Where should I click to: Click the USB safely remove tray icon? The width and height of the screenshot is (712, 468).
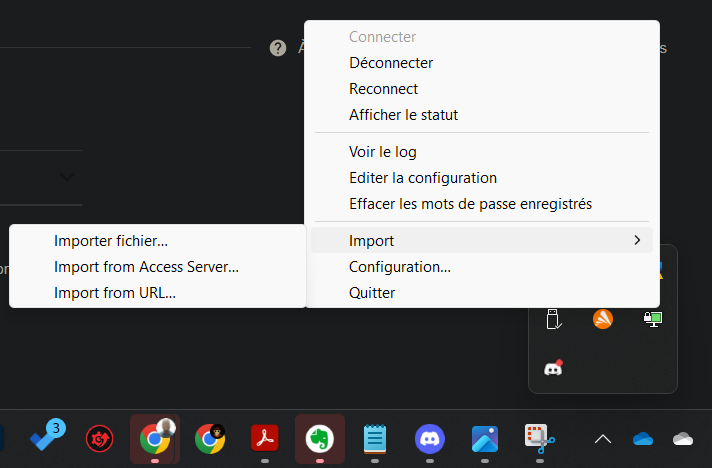[x=554, y=319]
